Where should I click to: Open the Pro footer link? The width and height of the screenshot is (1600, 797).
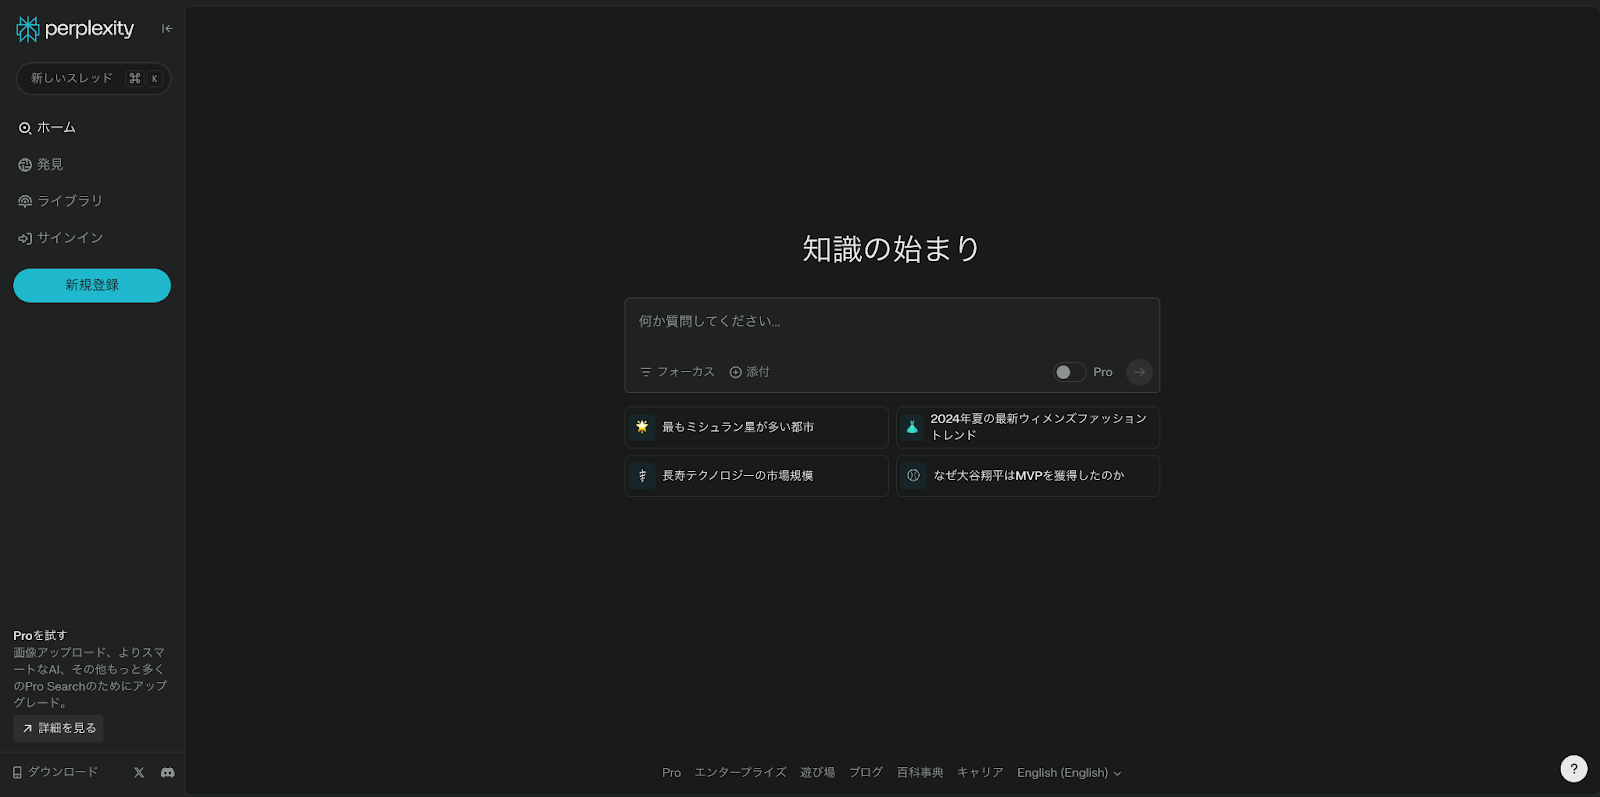671,773
